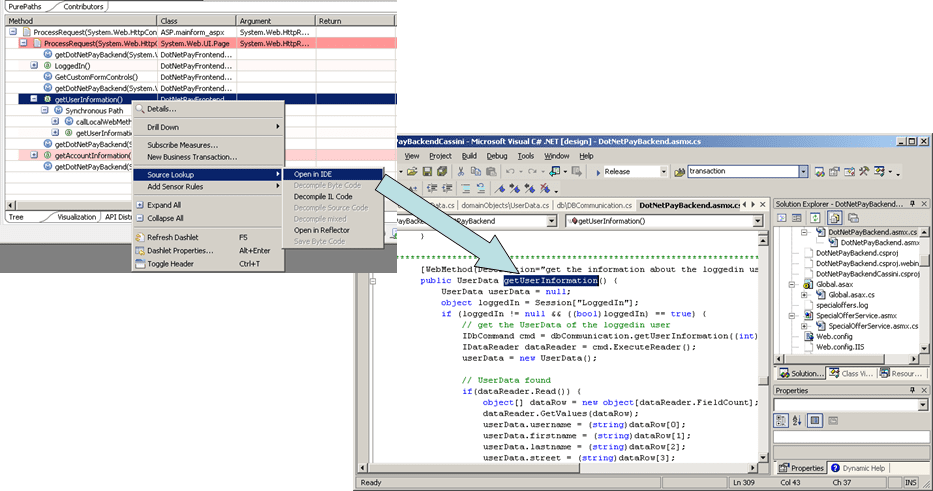Collapse the getUserInformation() tree node
933x491 pixels.
[x=34, y=99]
